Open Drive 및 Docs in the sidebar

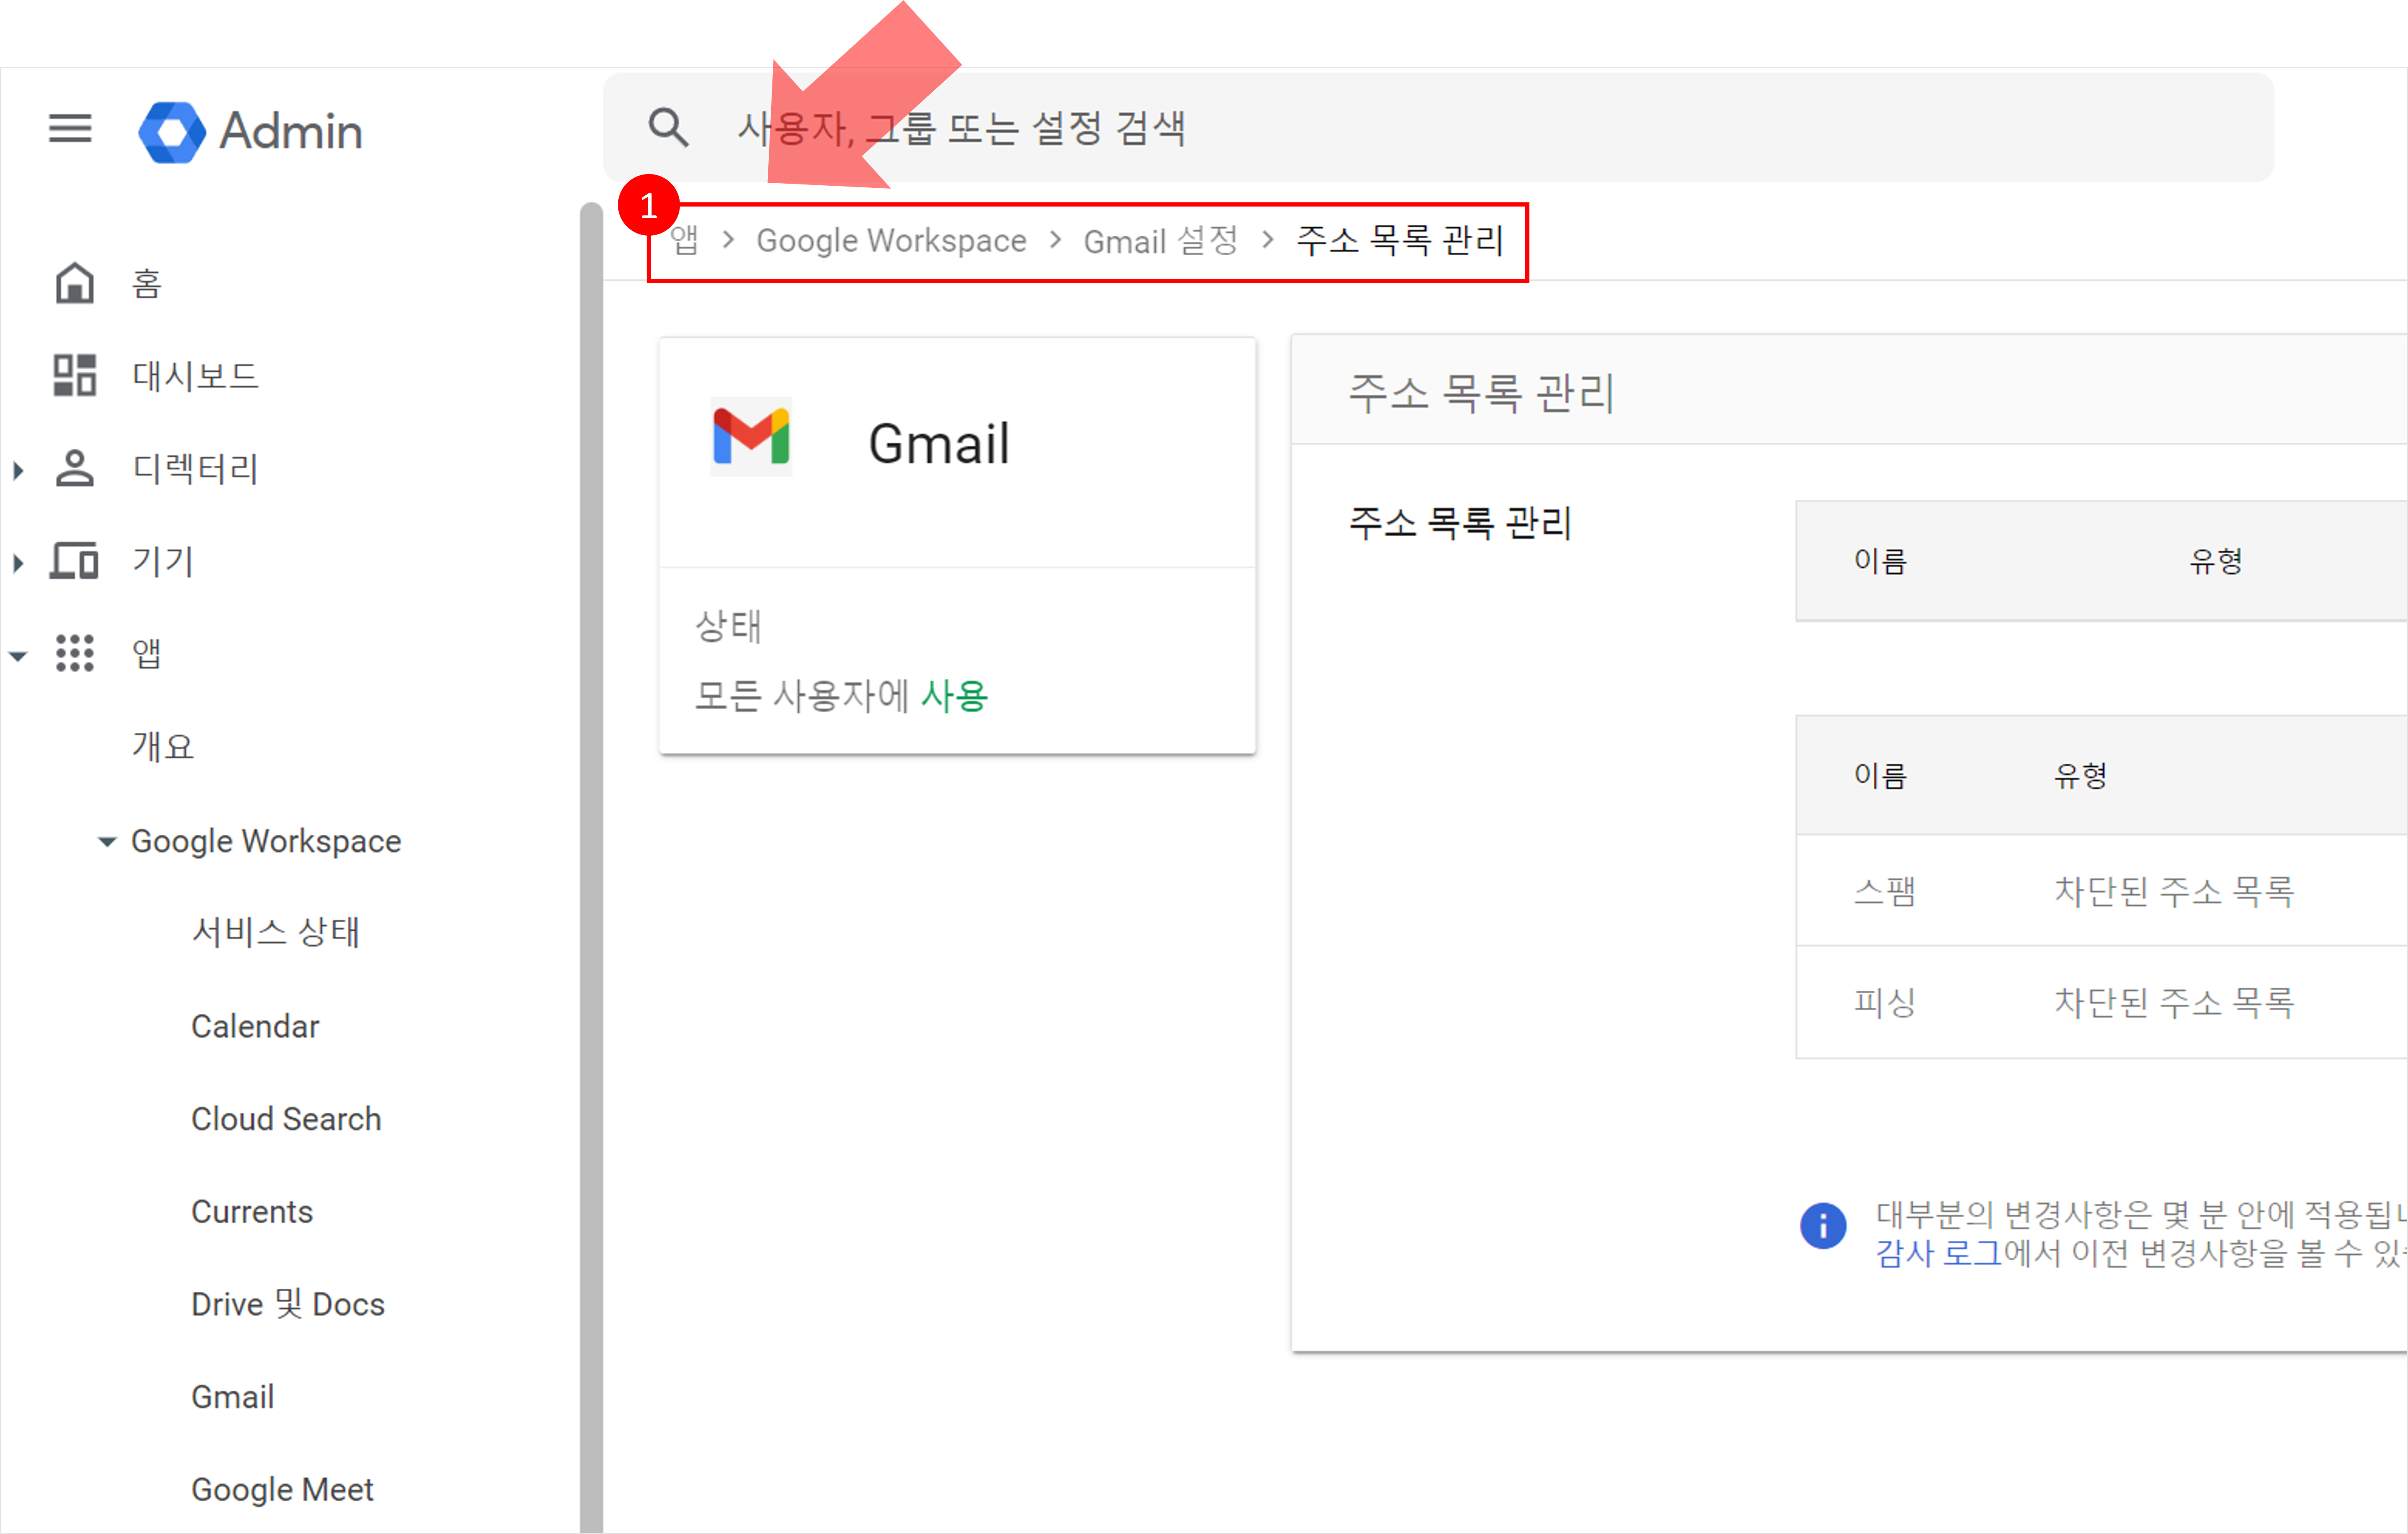pos(288,1304)
